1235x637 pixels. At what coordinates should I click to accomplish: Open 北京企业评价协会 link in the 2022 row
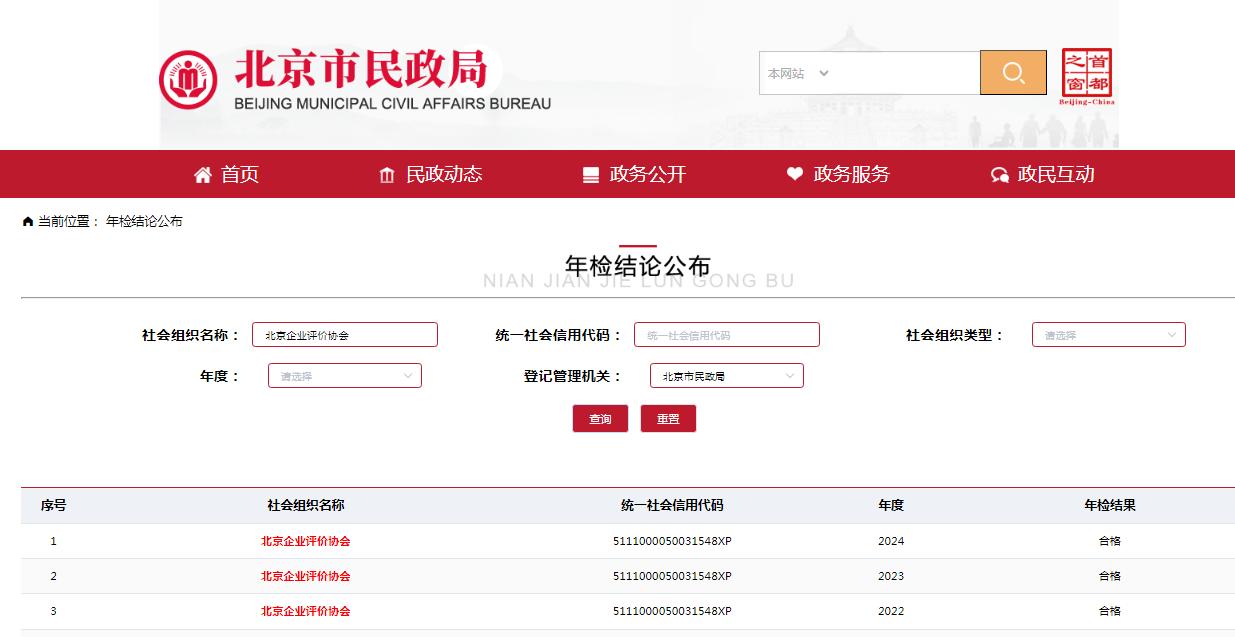306,611
